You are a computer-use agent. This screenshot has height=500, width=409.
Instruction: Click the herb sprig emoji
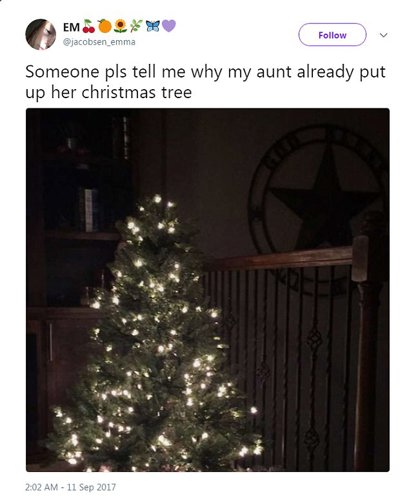tap(136, 26)
